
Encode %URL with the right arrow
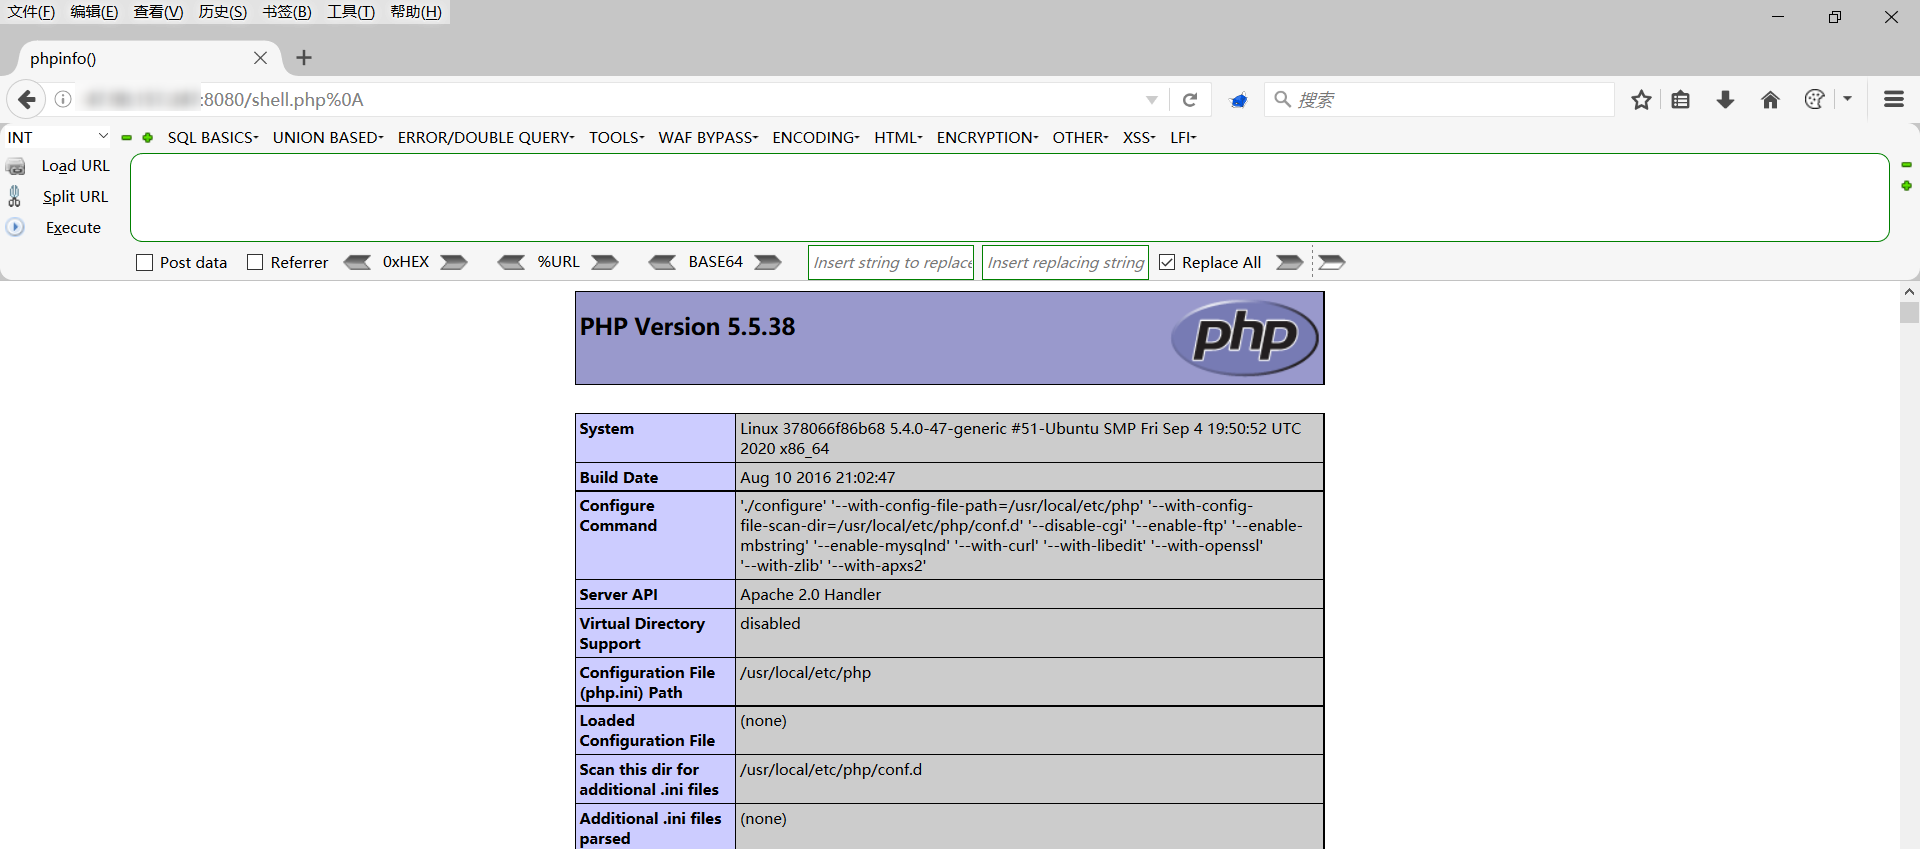coord(604,262)
